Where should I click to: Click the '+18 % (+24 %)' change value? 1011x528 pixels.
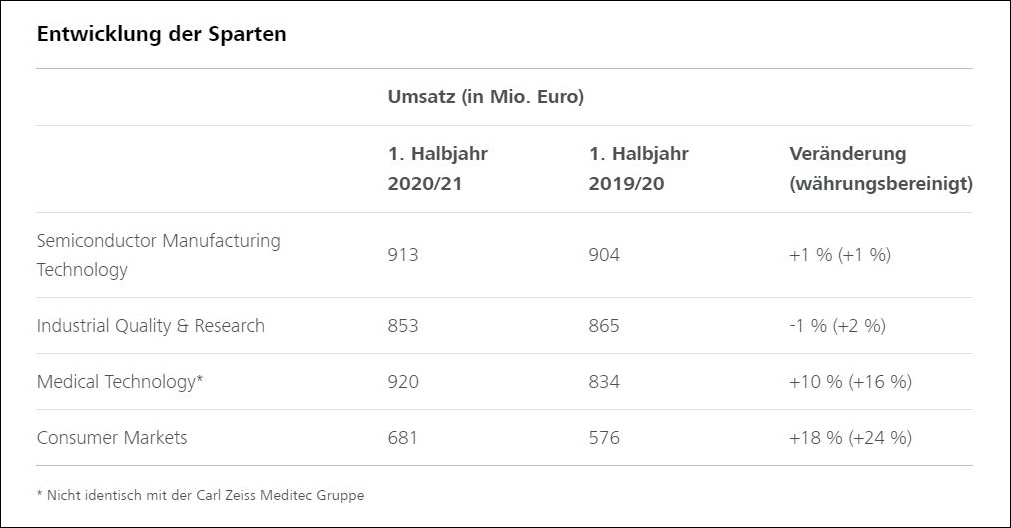(x=850, y=438)
